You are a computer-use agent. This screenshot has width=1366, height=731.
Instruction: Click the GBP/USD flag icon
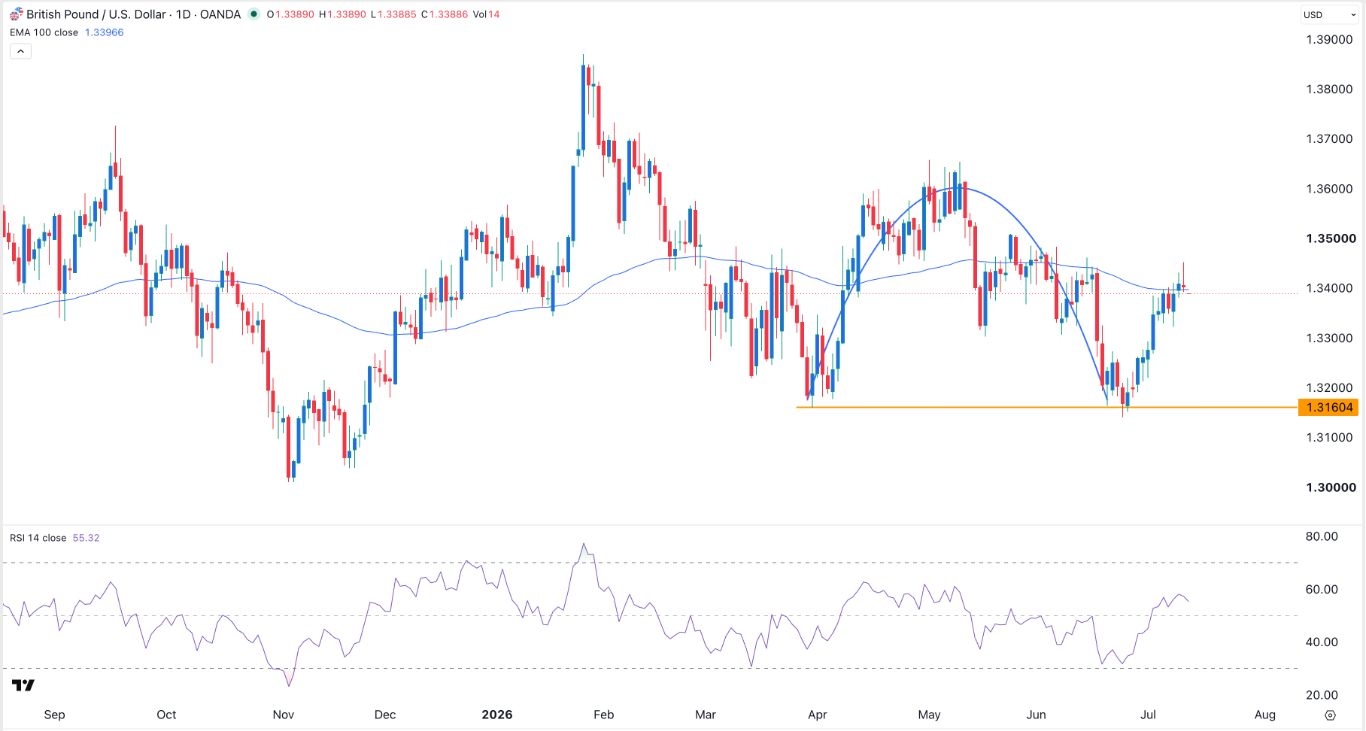[15, 13]
